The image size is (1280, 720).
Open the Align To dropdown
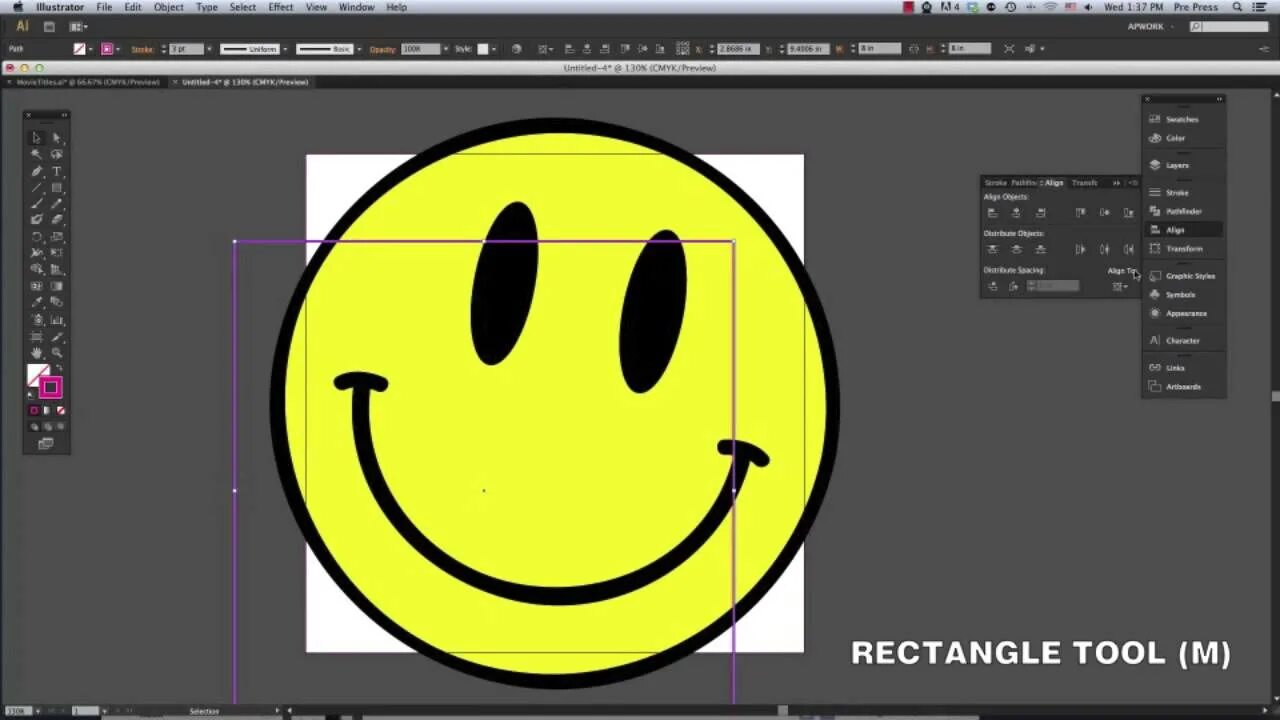click(1121, 287)
